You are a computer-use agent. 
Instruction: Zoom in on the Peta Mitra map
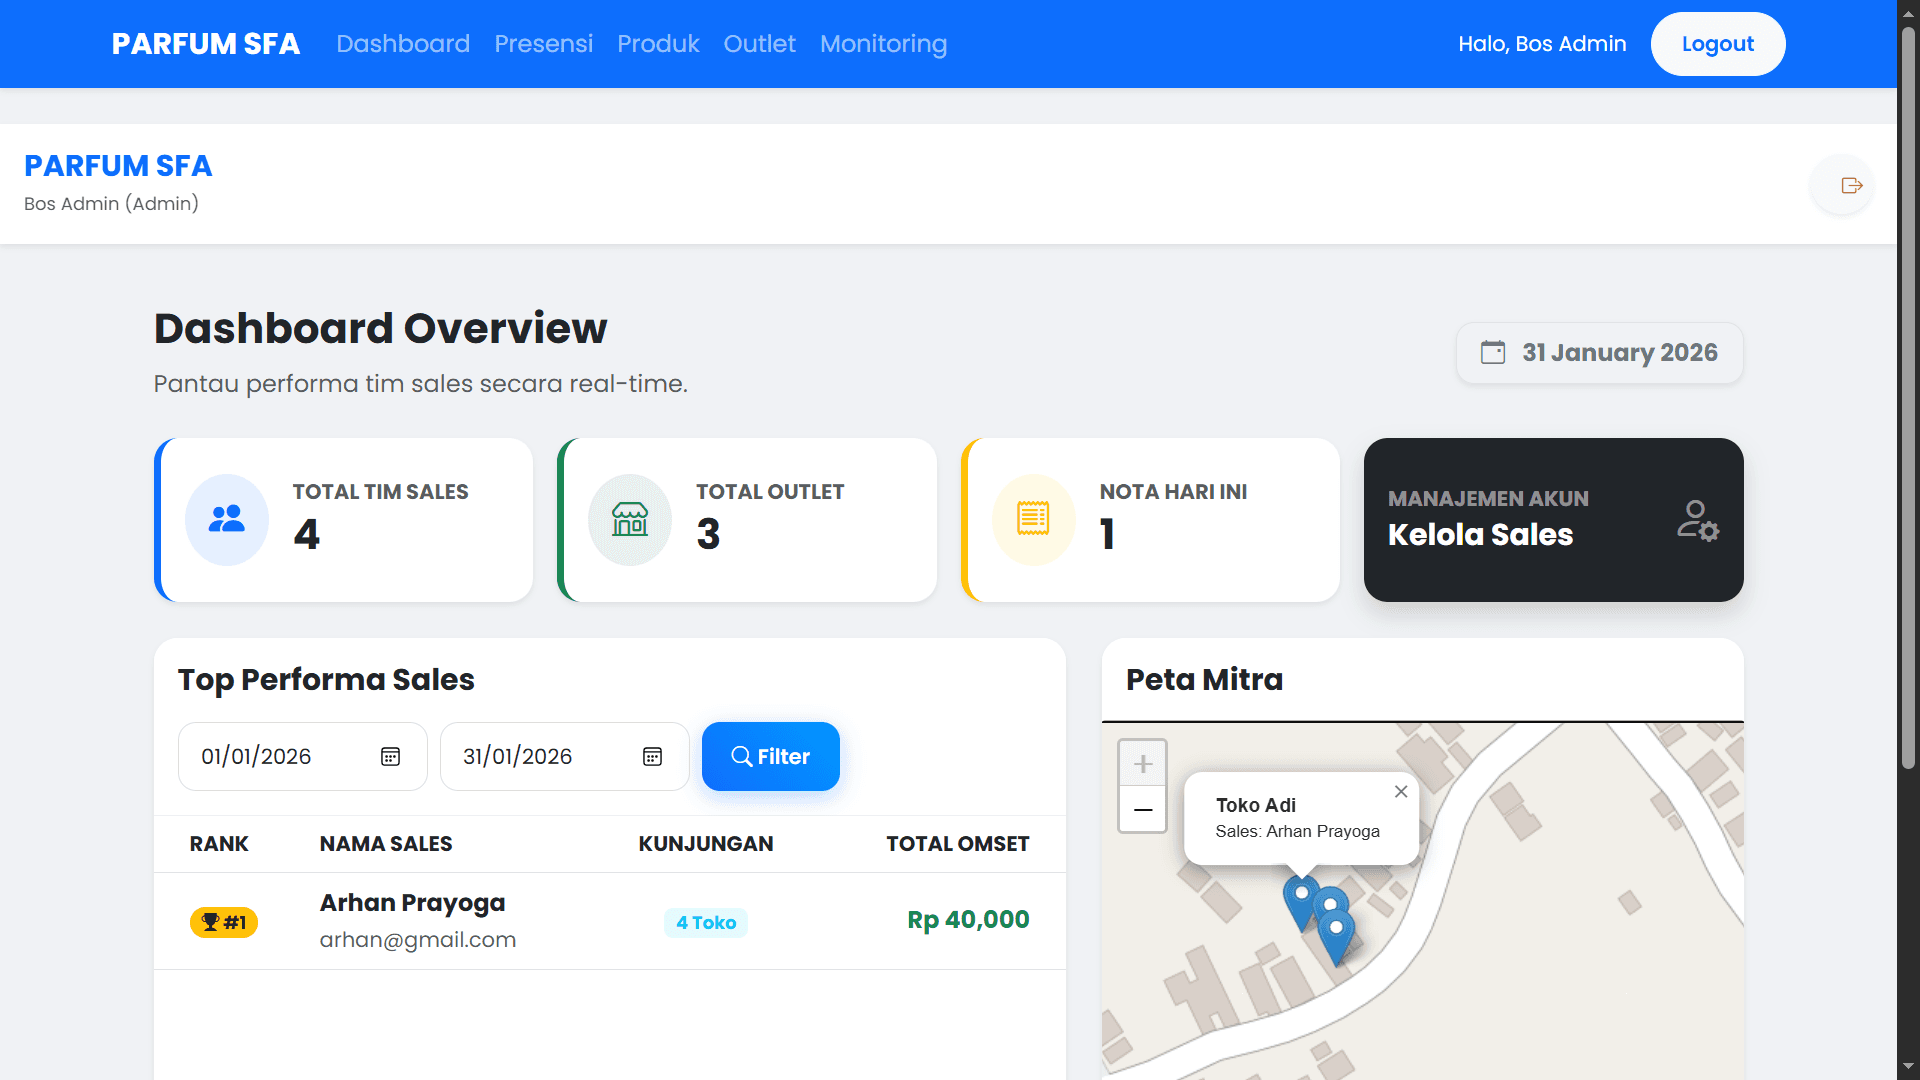click(1143, 764)
